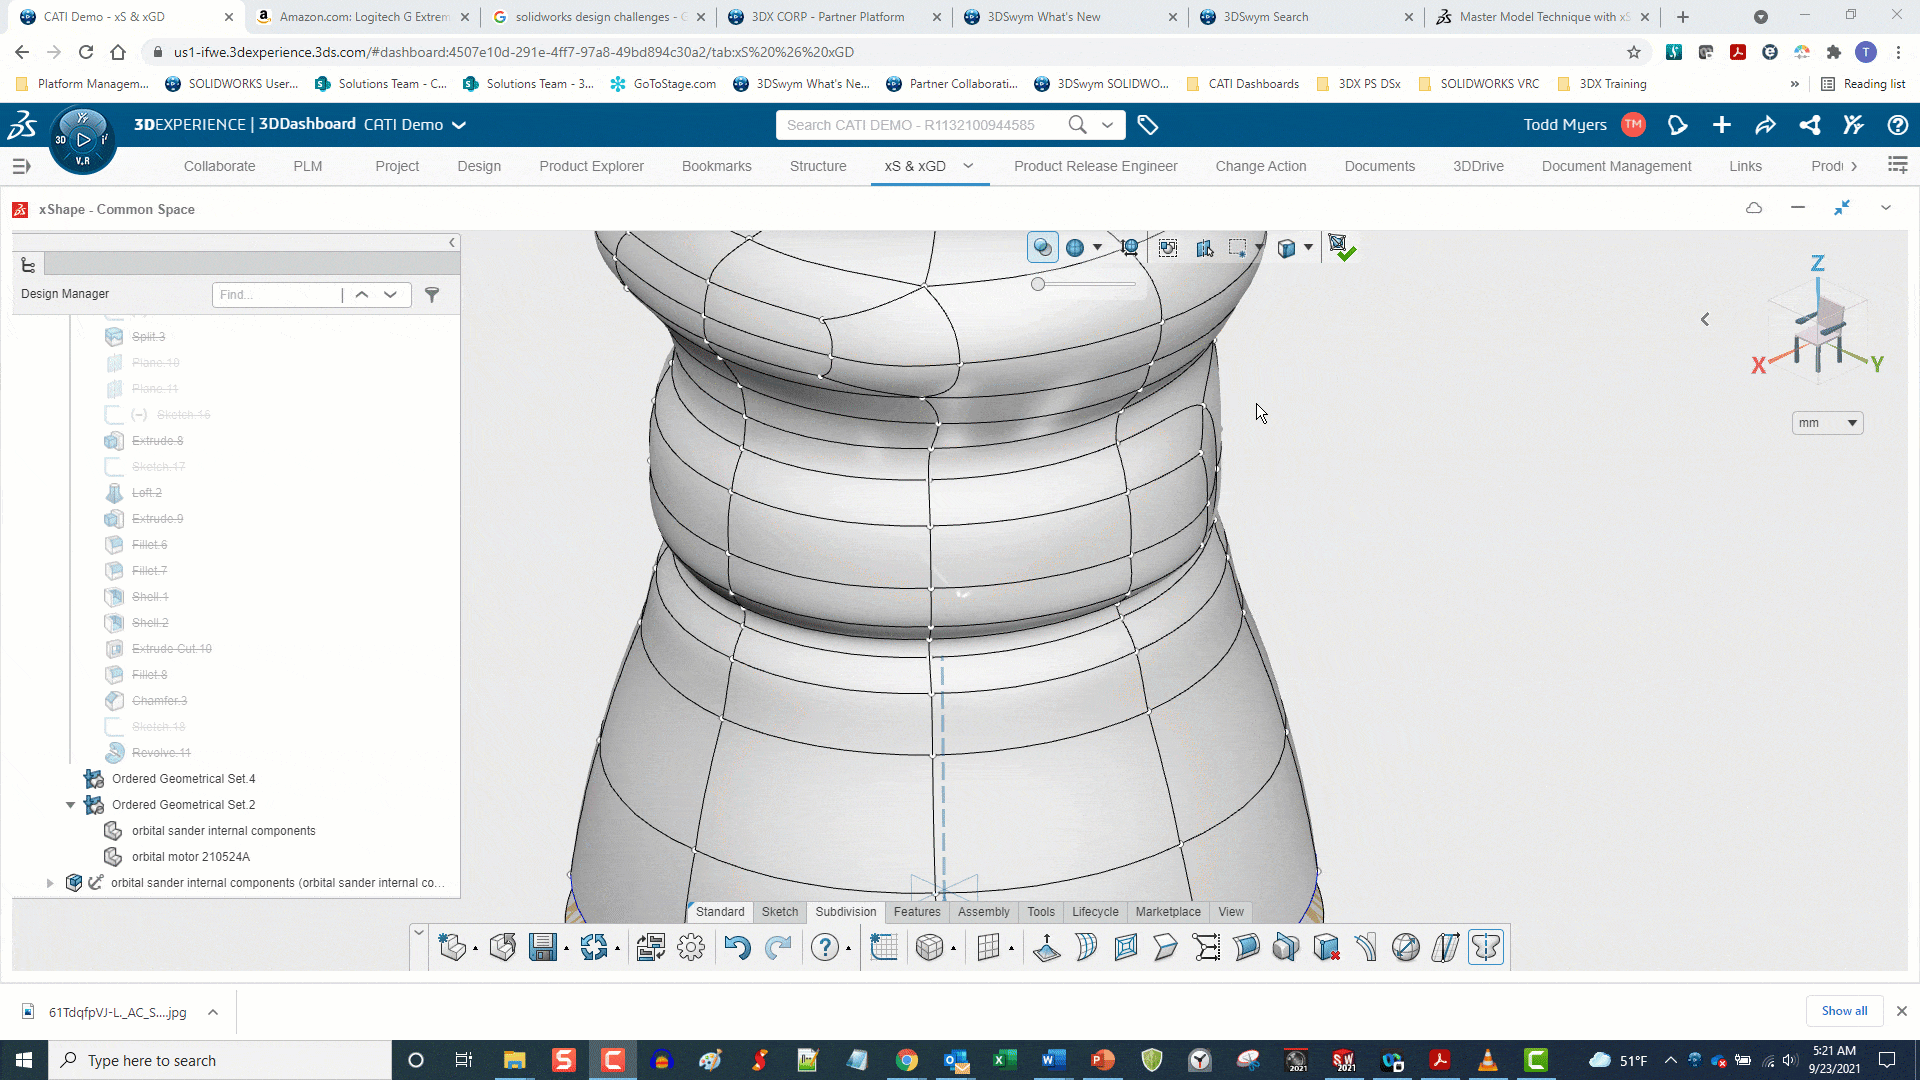Screen dimensions: 1920x1080
Task: Click the Undo arrow
Action: [x=737, y=947]
